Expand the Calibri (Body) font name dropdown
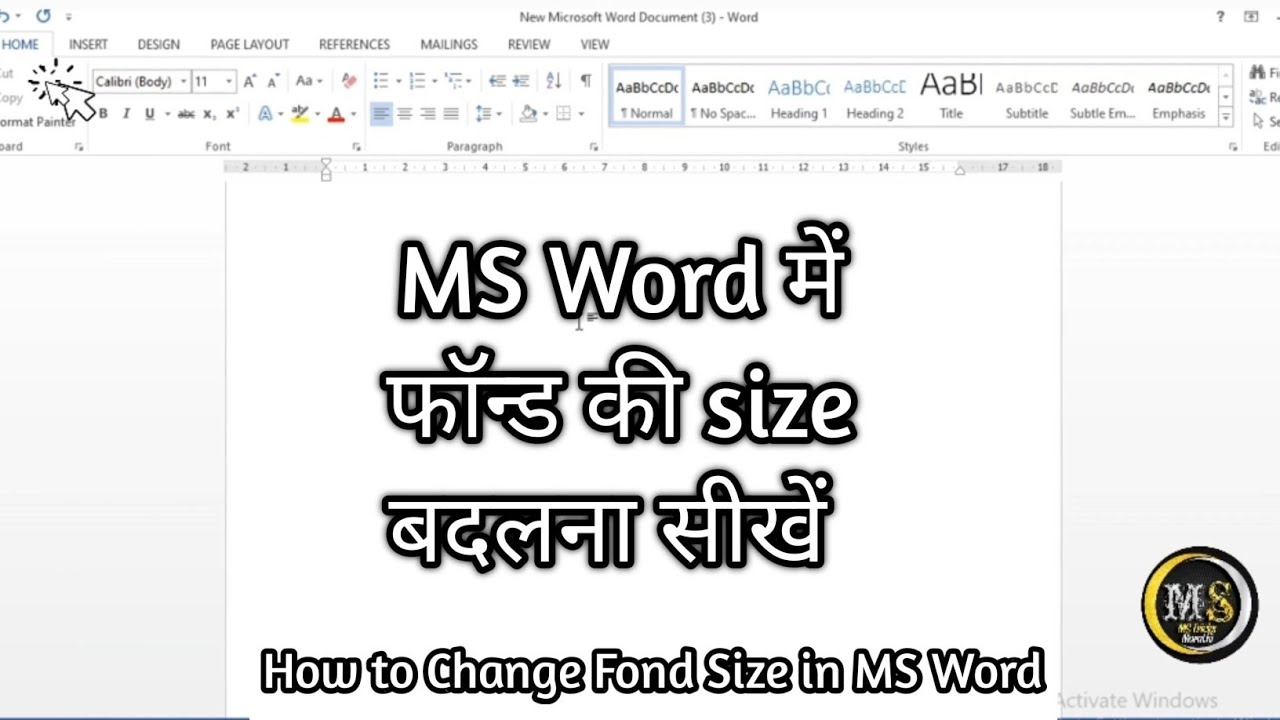 pyautogui.click(x=184, y=81)
